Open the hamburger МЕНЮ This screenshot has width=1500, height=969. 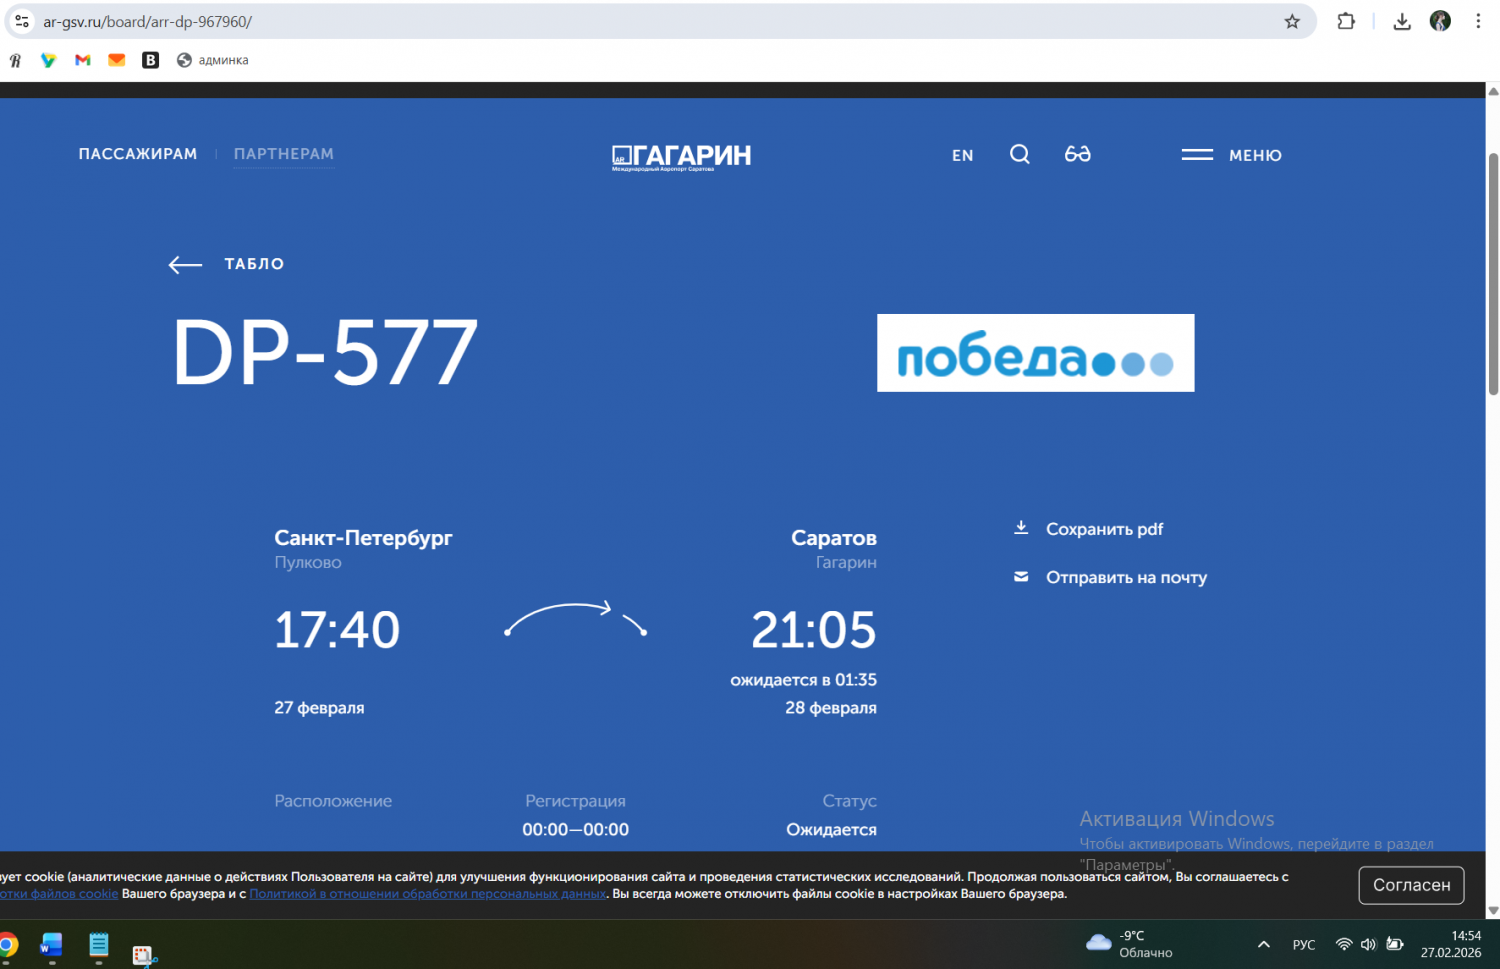tap(1231, 155)
